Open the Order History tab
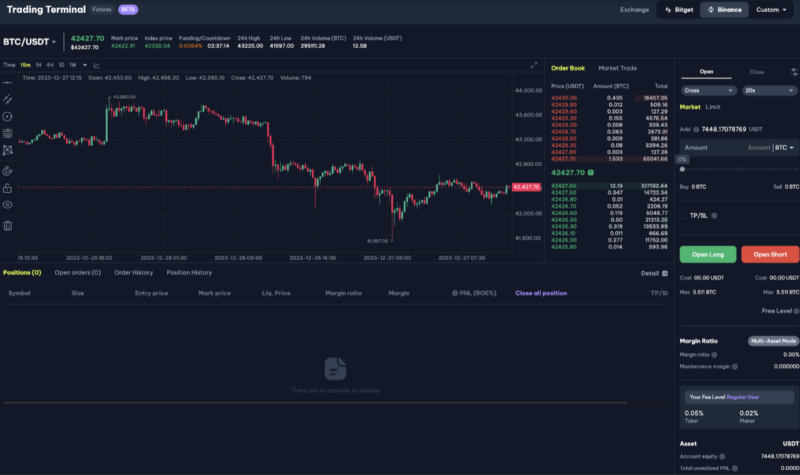Image resolution: width=800 pixels, height=475 pixels. click(133, 272)
